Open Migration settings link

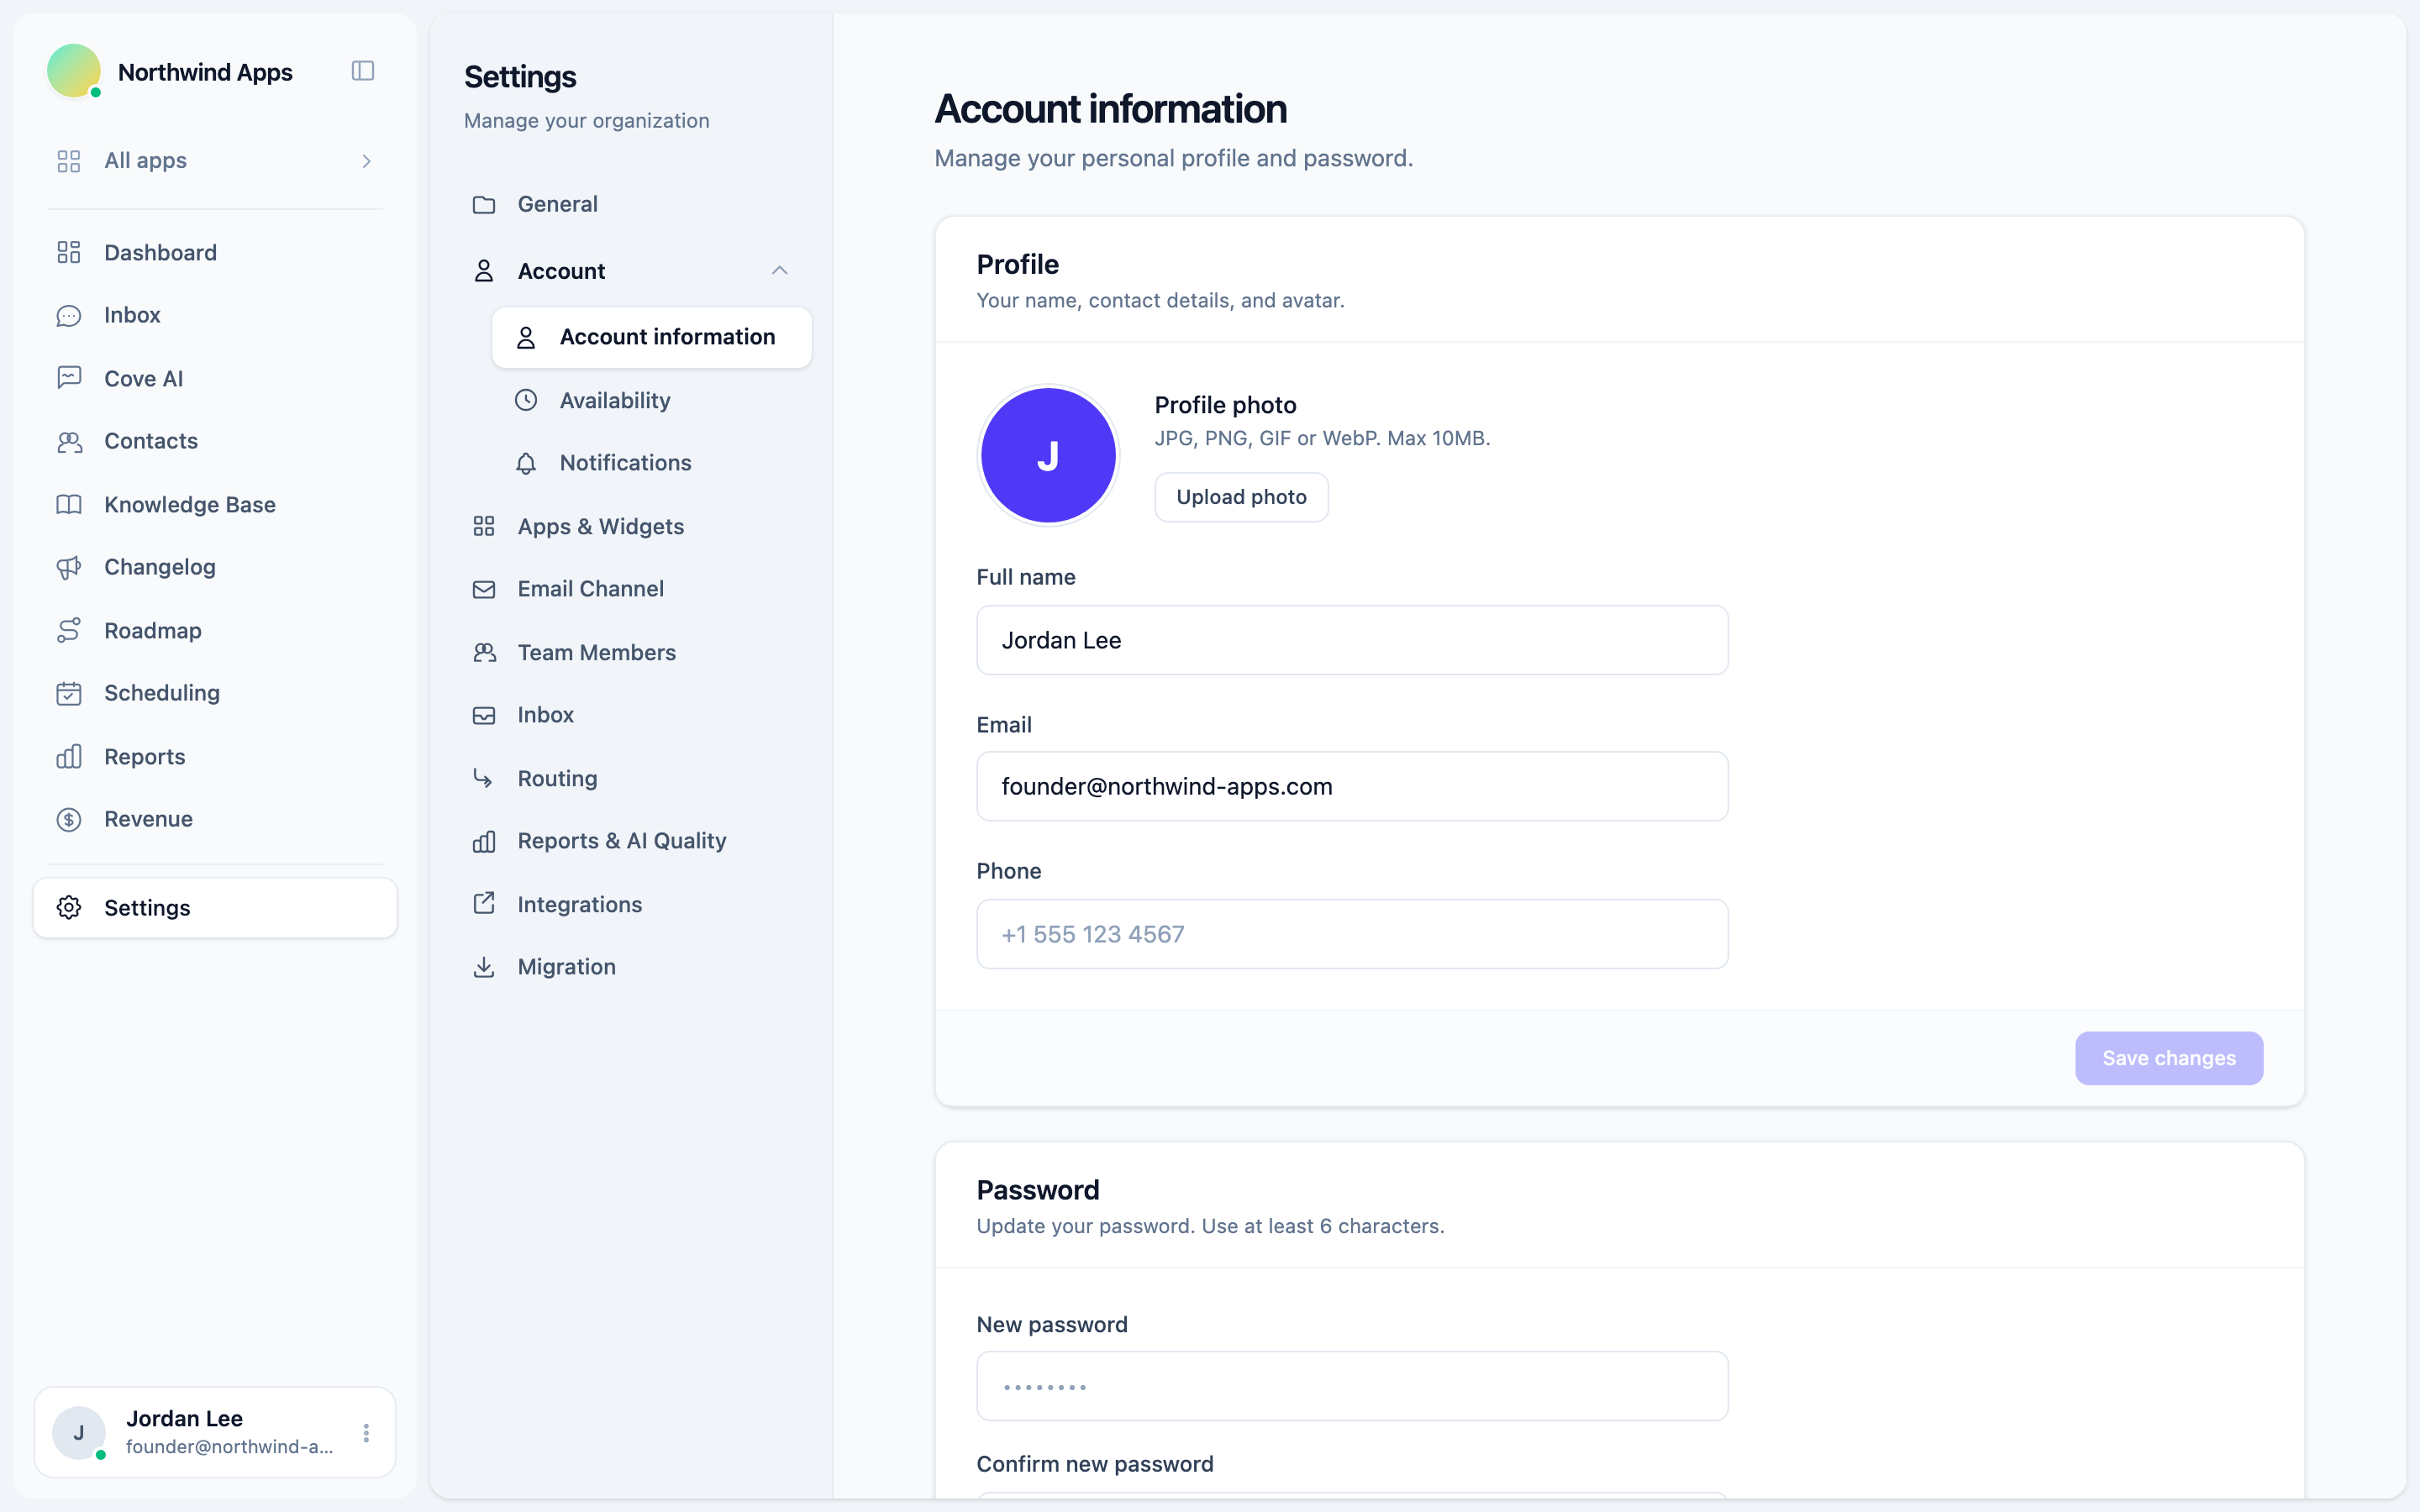coord(632,967)
